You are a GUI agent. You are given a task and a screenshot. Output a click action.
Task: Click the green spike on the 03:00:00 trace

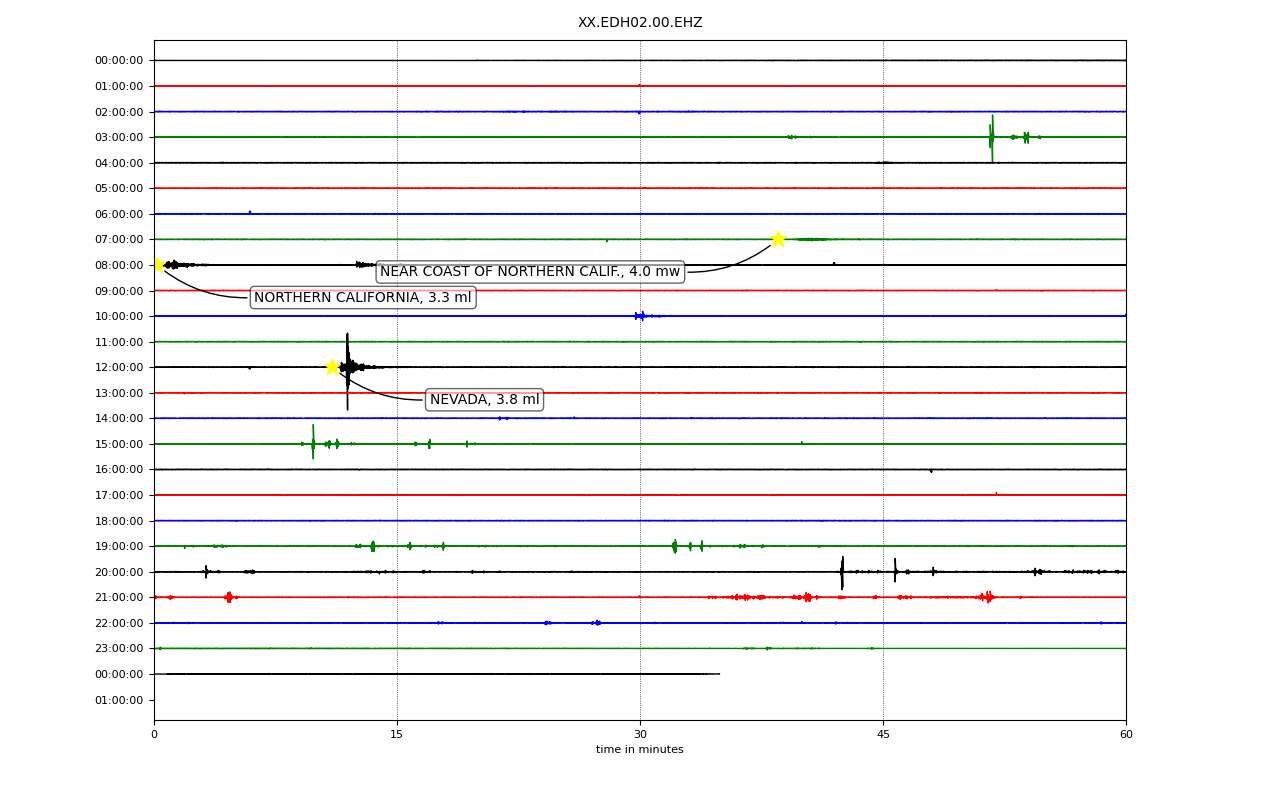click(x=992, y=138)
